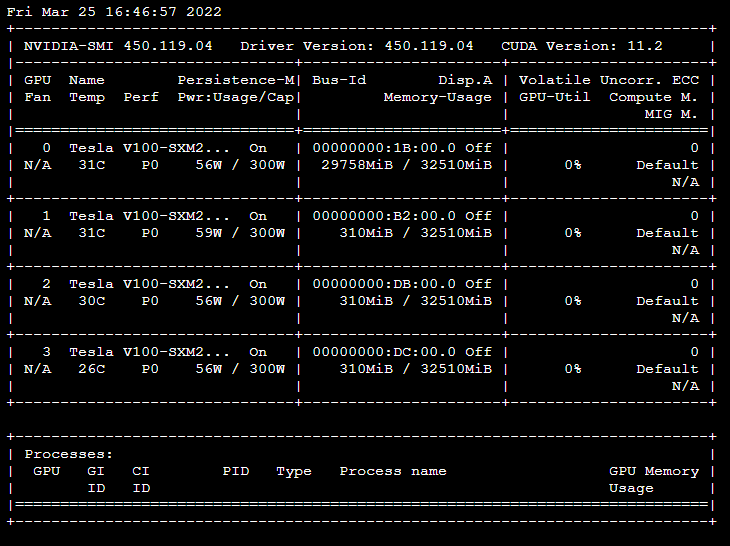
Task: Click the GPU Memory column header
Action: tap(654, 471)
